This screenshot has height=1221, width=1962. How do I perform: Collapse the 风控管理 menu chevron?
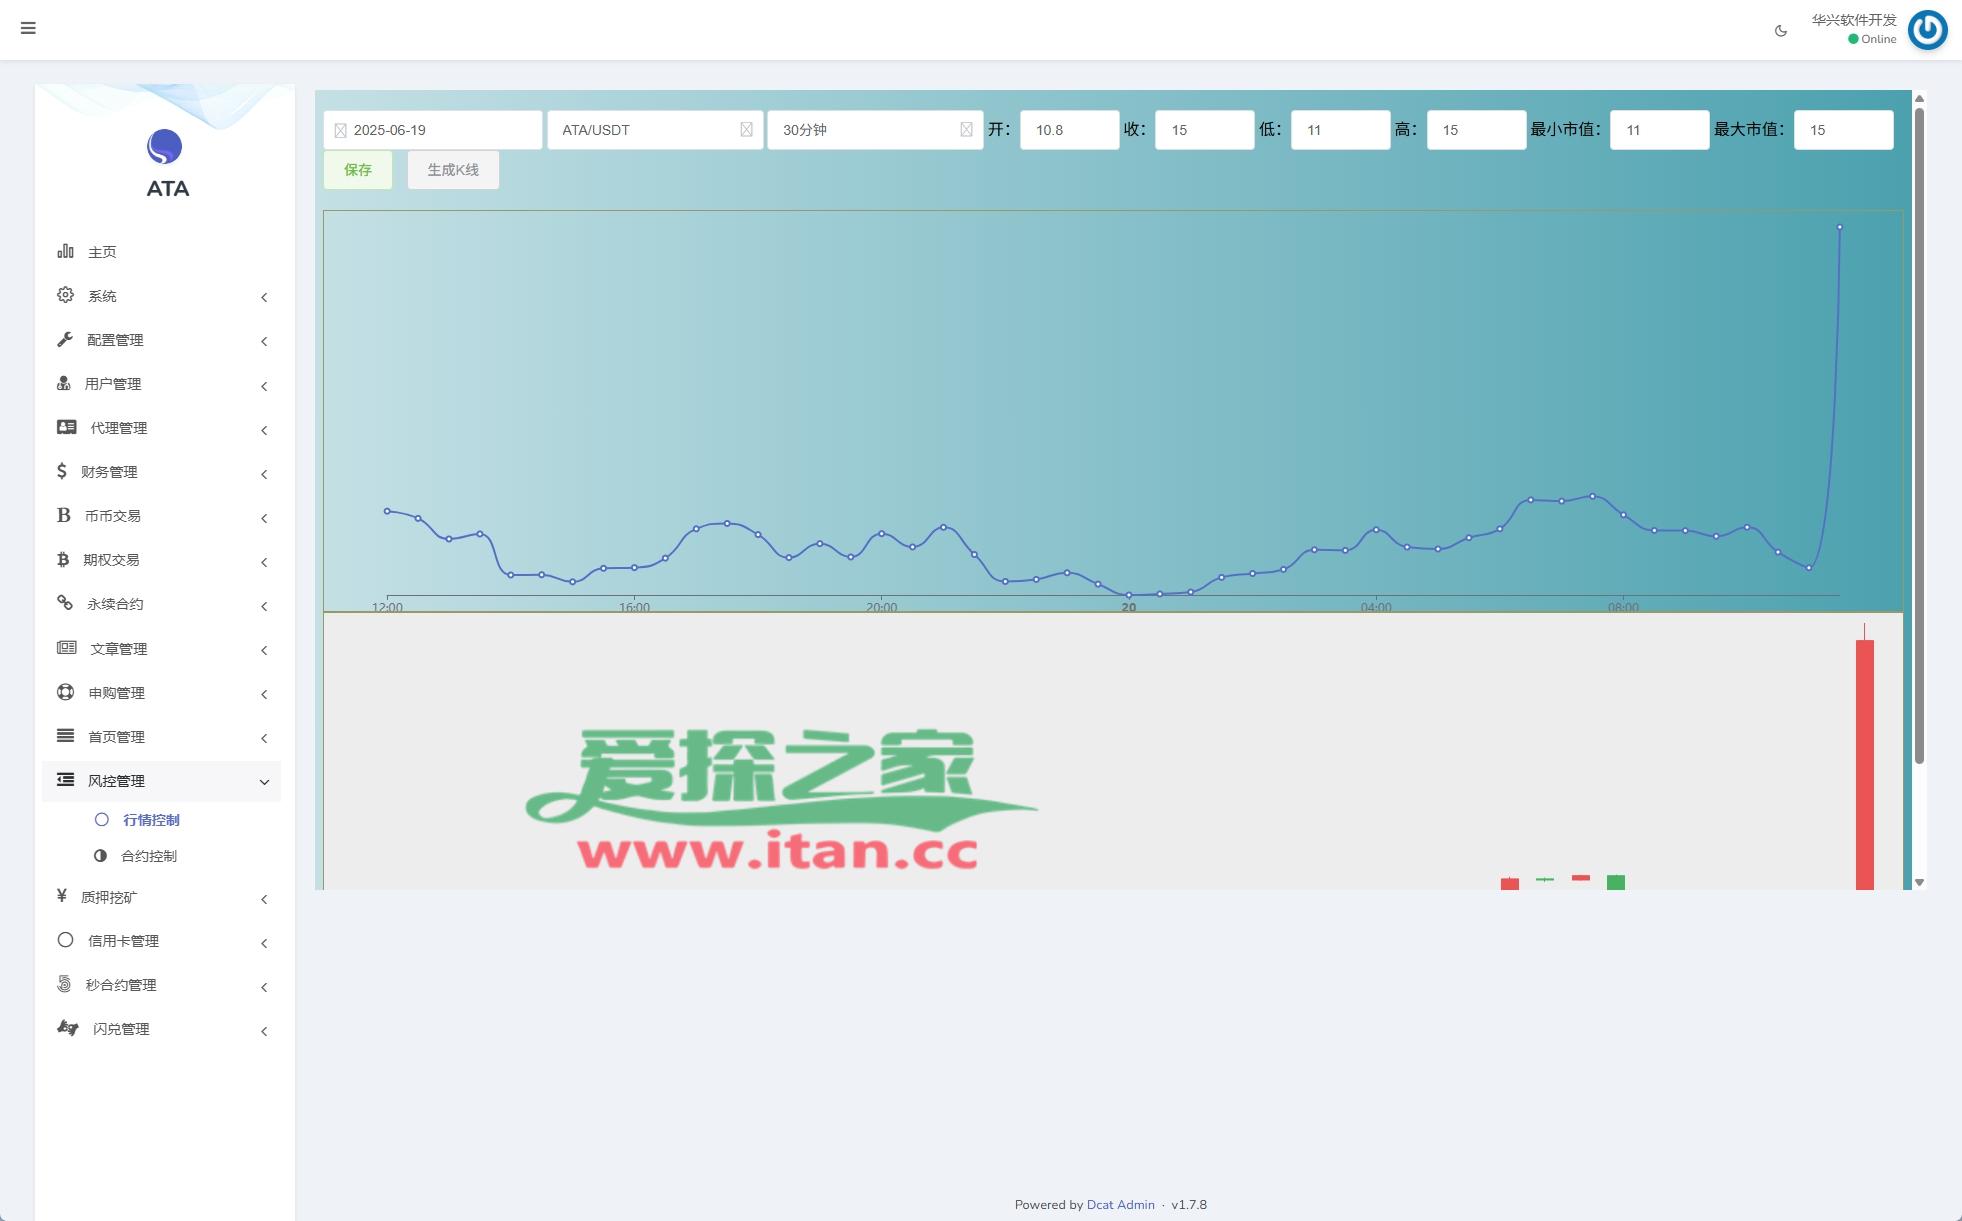pos(264,782)
